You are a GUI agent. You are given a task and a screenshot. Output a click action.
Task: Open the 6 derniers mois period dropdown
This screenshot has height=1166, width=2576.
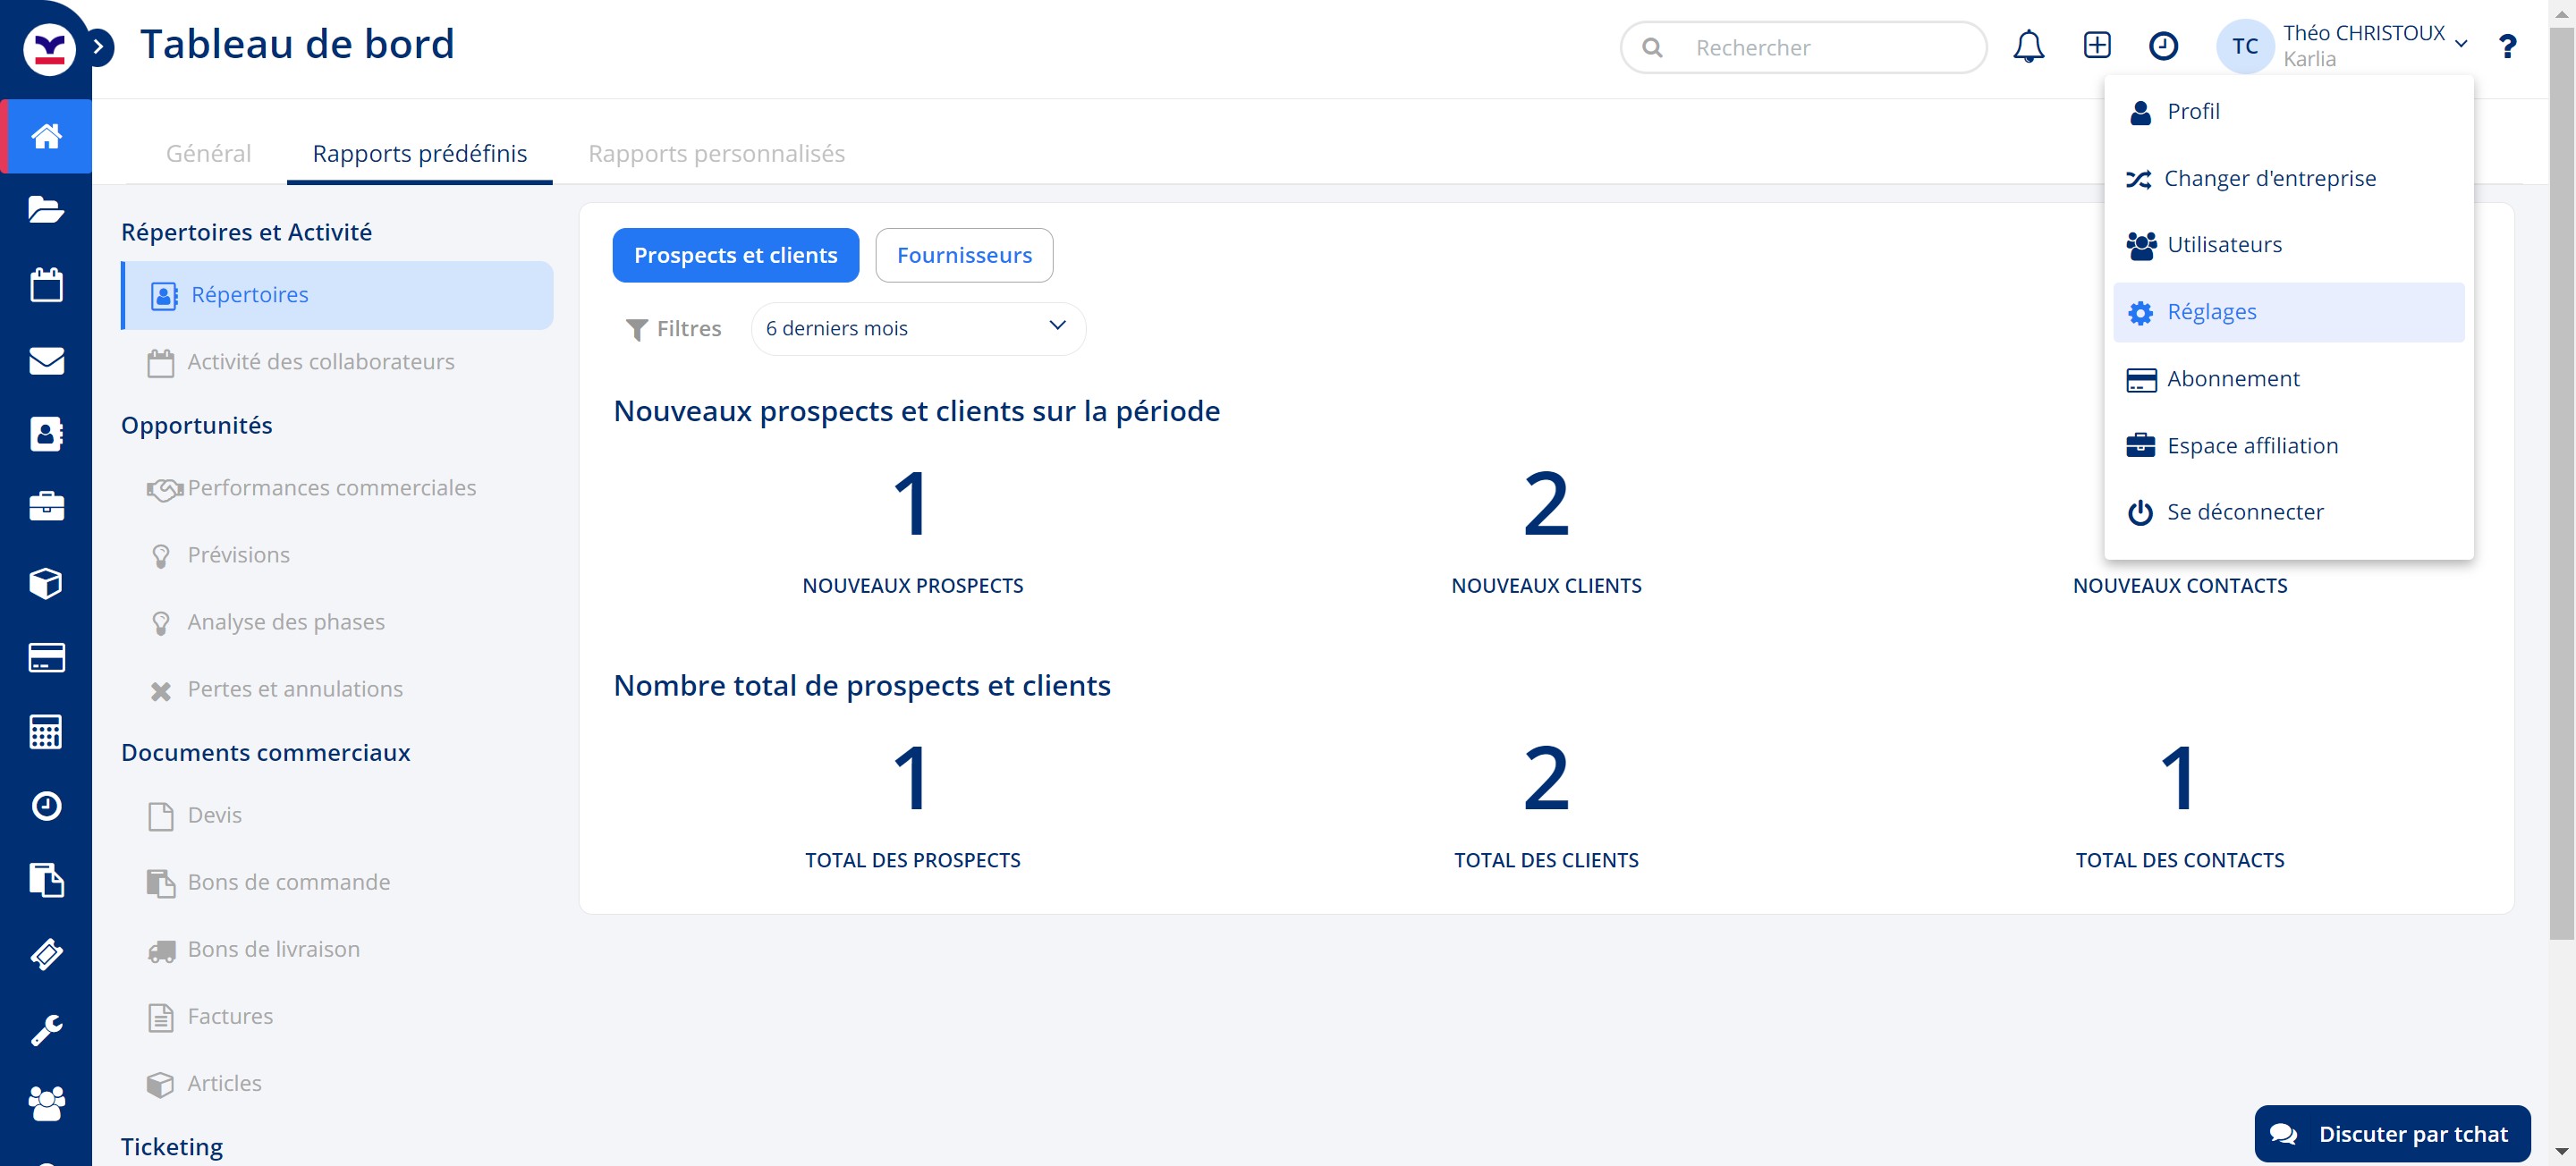917,328
